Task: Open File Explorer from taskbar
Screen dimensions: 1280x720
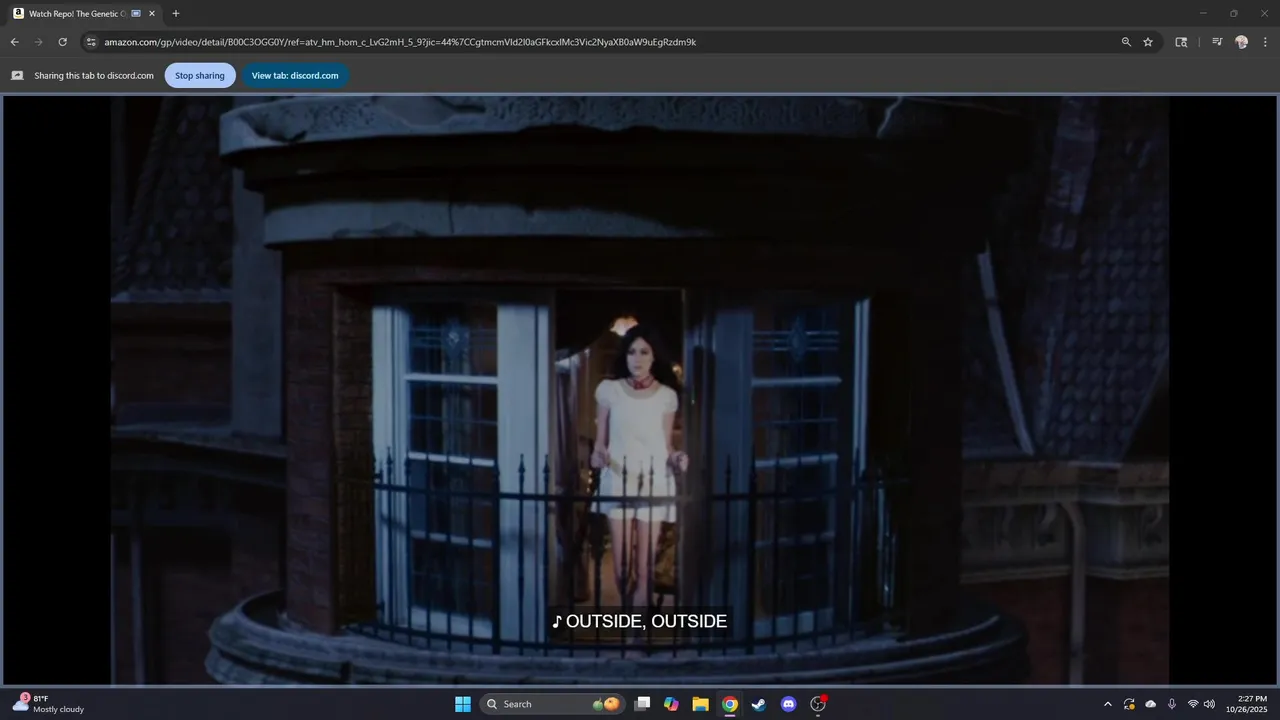Action: 700,704
